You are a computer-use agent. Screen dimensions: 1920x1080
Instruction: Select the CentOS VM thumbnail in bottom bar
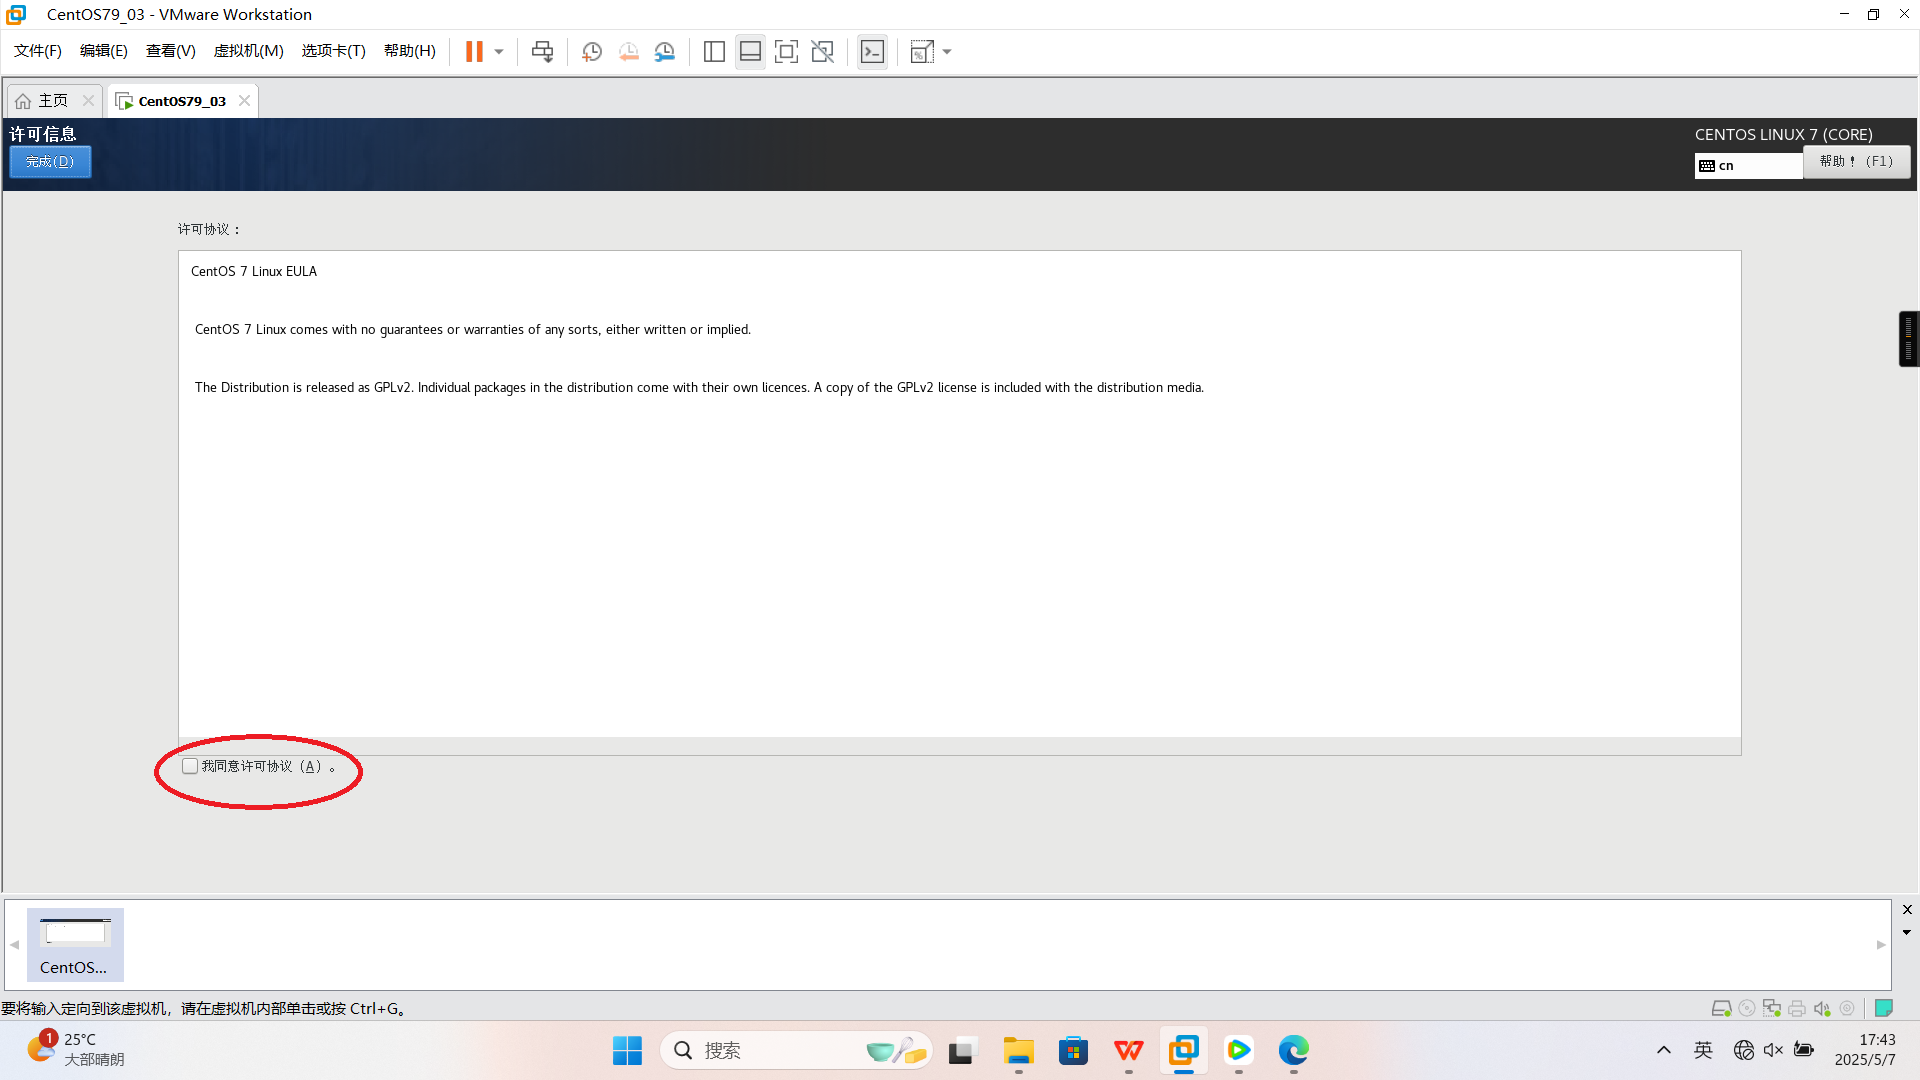pos(75,945)
